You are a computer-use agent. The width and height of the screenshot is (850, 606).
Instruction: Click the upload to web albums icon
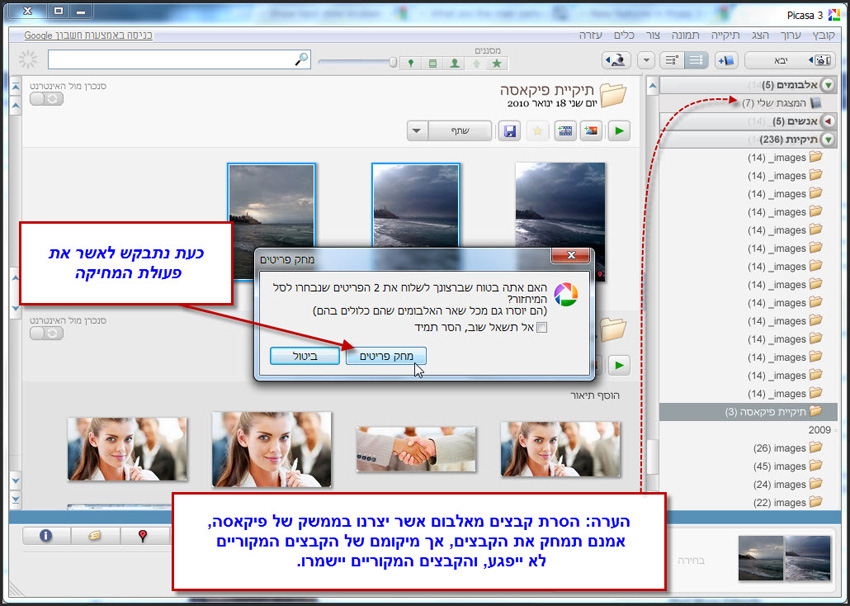pos(615,60)
